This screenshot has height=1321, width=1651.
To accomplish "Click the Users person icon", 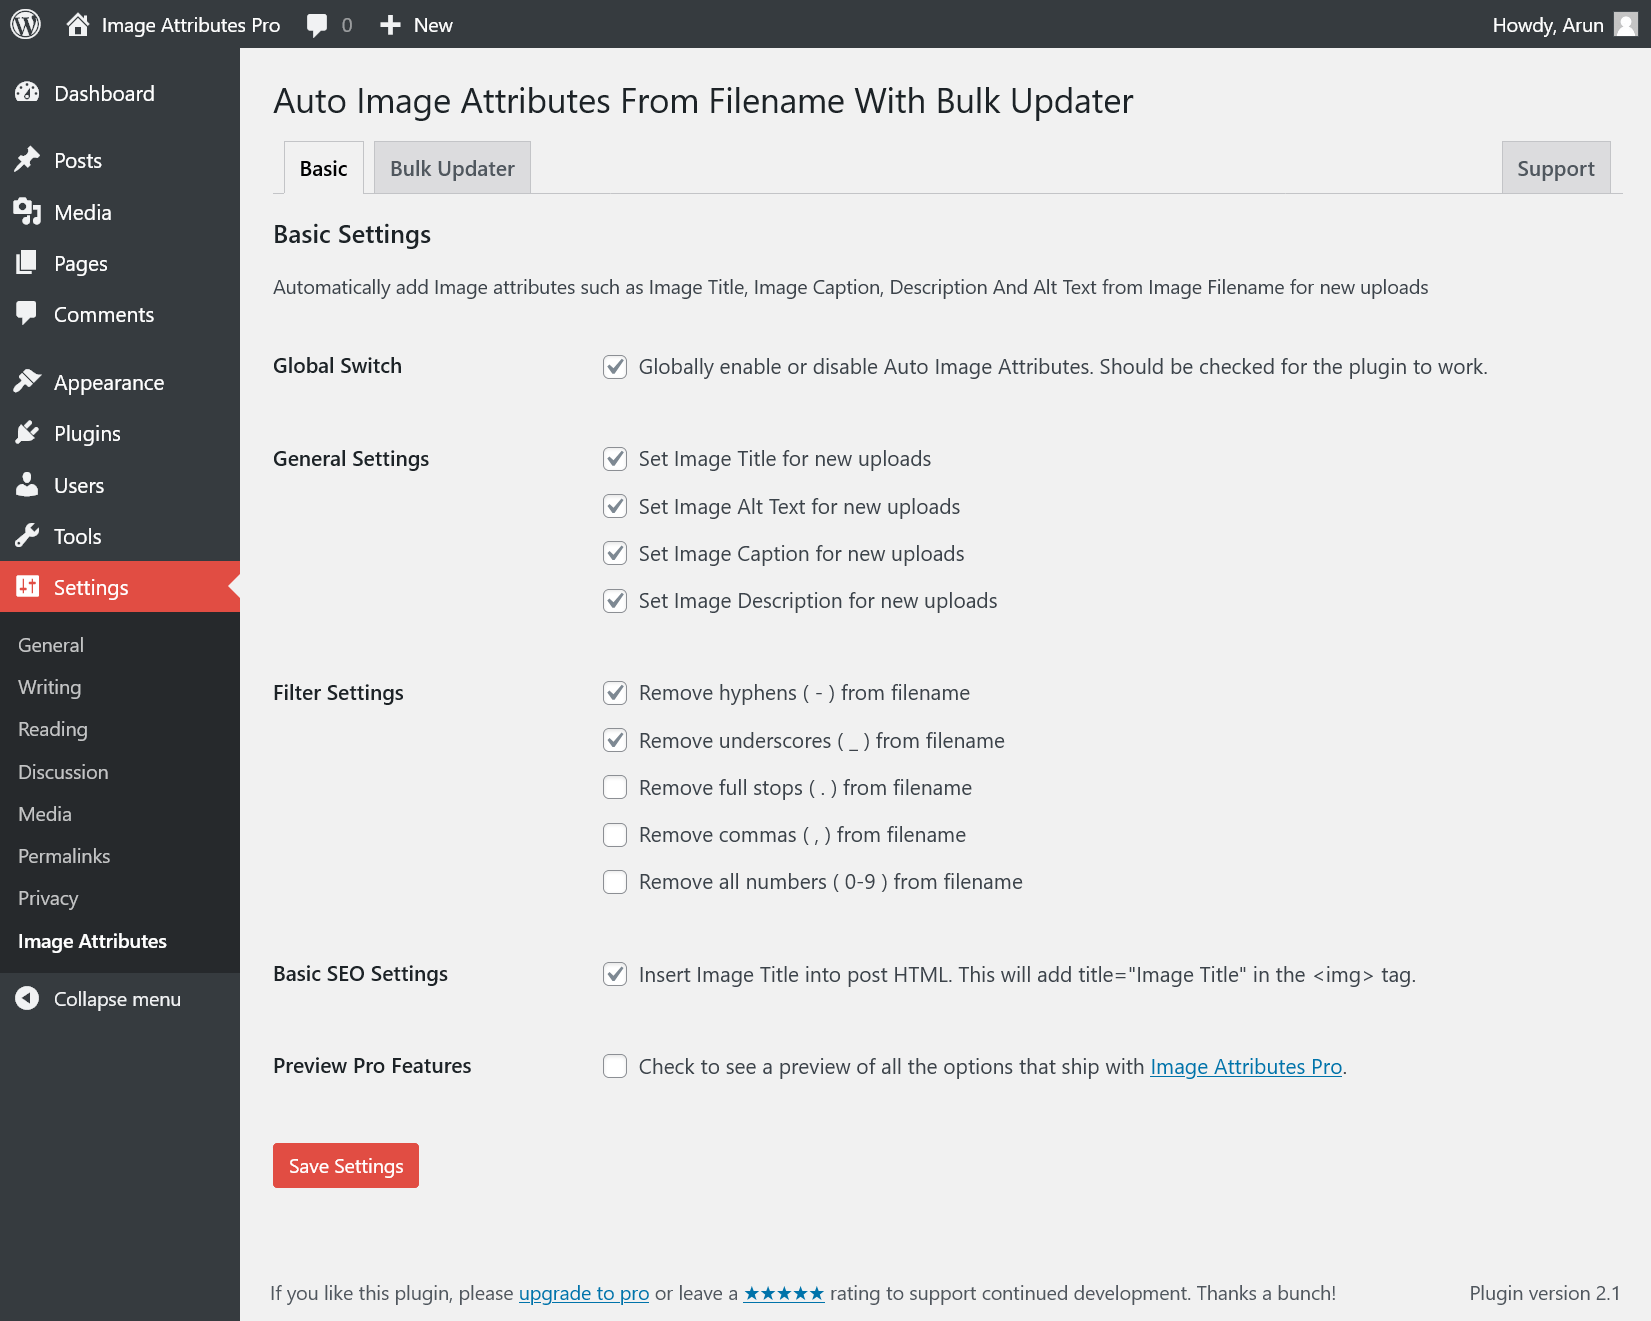I will [27, 485].
